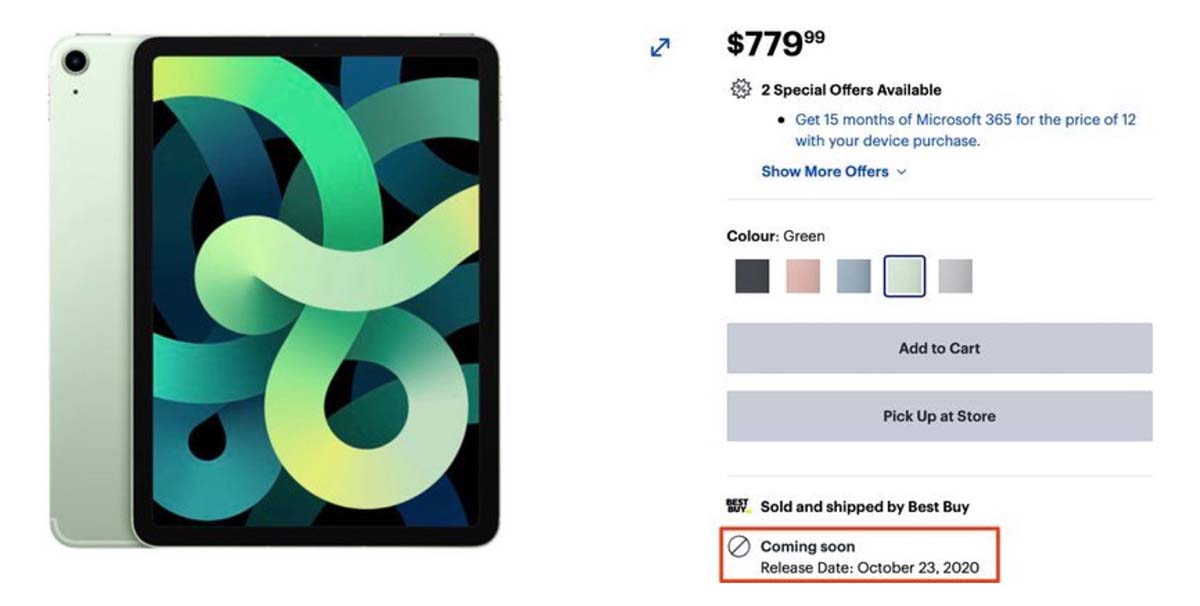Click the Colour: Green label
The height and width of the screenshot is (606, 1200).
(776, 236)
